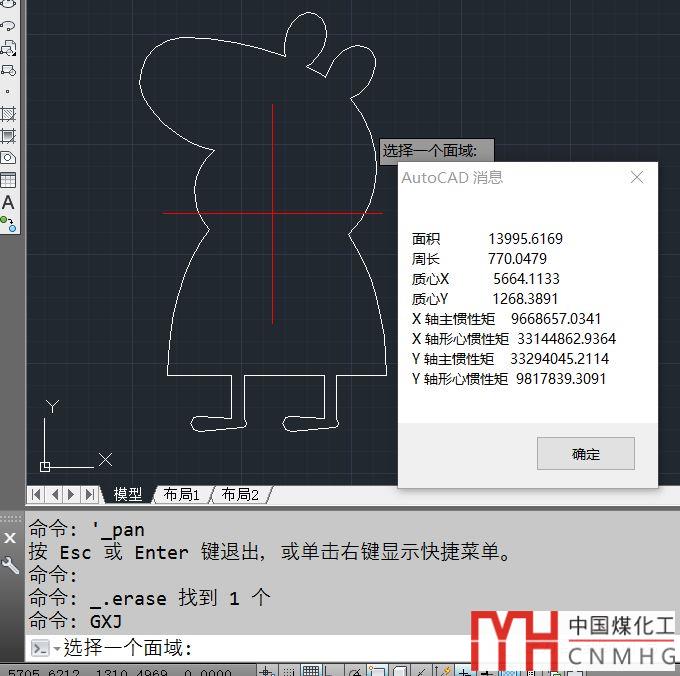This screenshot has height=676, width=680.
Task: Select the Hatch tool in the toolbar
Action: pyautogui.click(x=8, y=114)
